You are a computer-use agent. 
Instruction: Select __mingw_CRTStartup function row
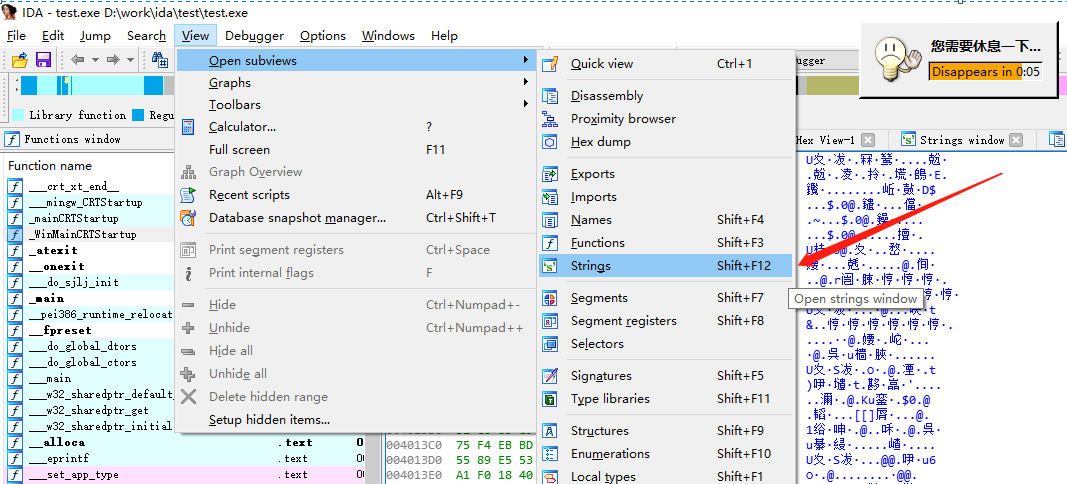pyautogui.click(x=88, y=202)
